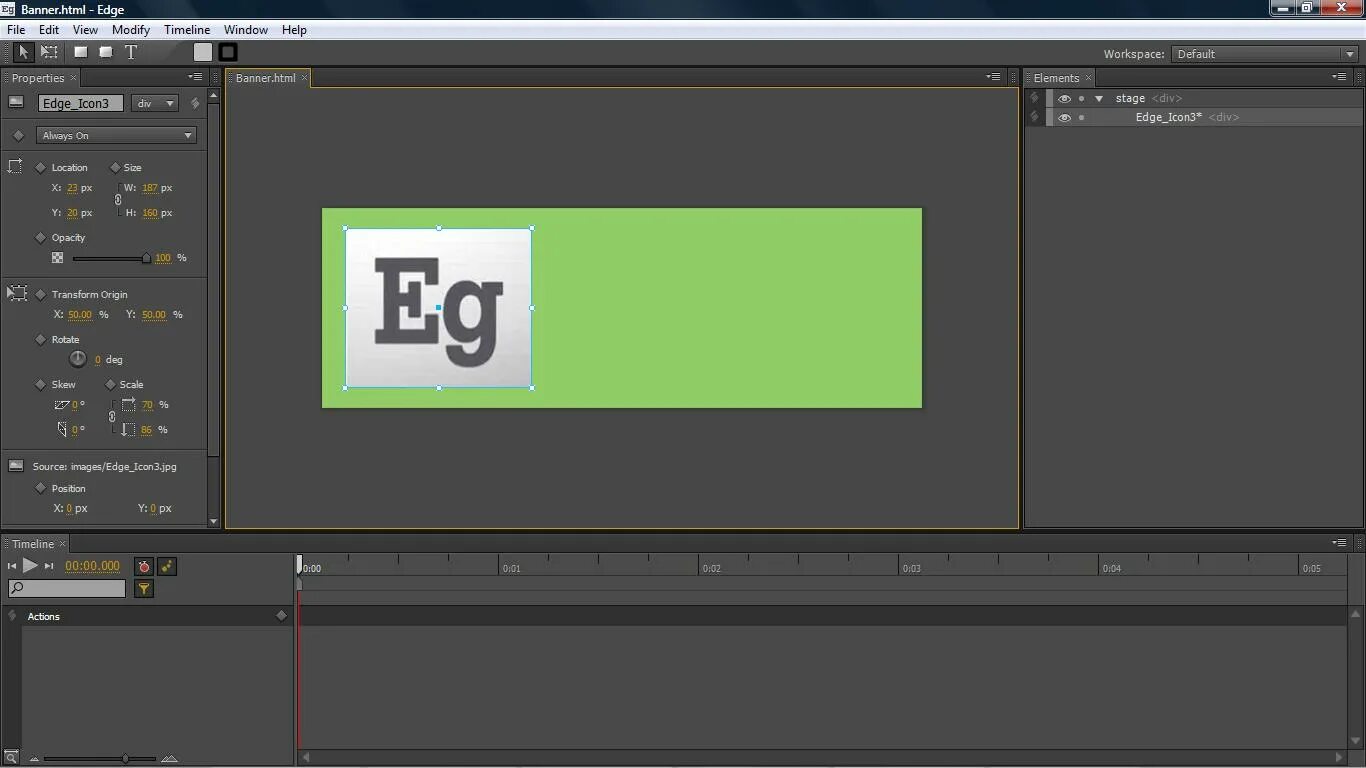Add keyframe for Transform Origin

pos(41,294)
